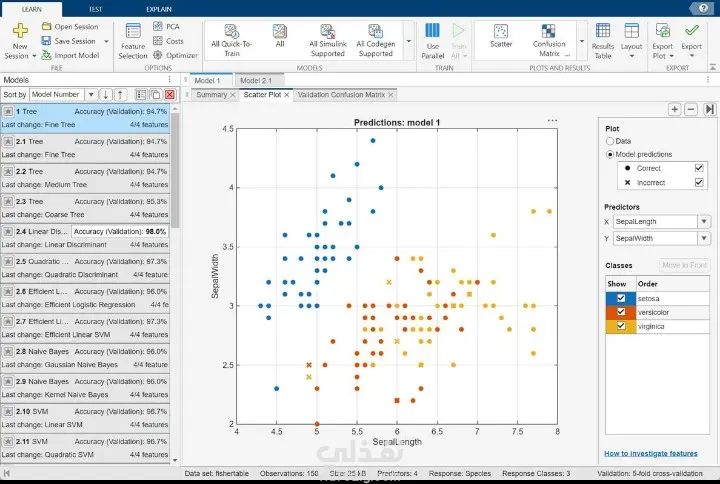Select model 2.4 Linear Discriminant

pos(85,238)
